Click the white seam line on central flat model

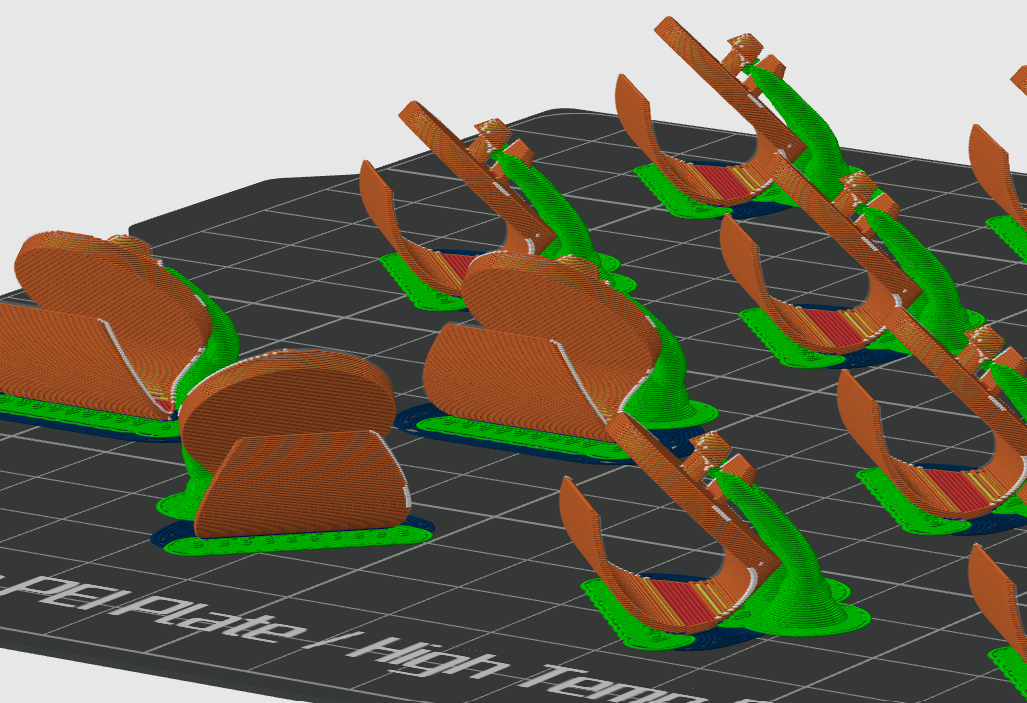pos(586,377)
